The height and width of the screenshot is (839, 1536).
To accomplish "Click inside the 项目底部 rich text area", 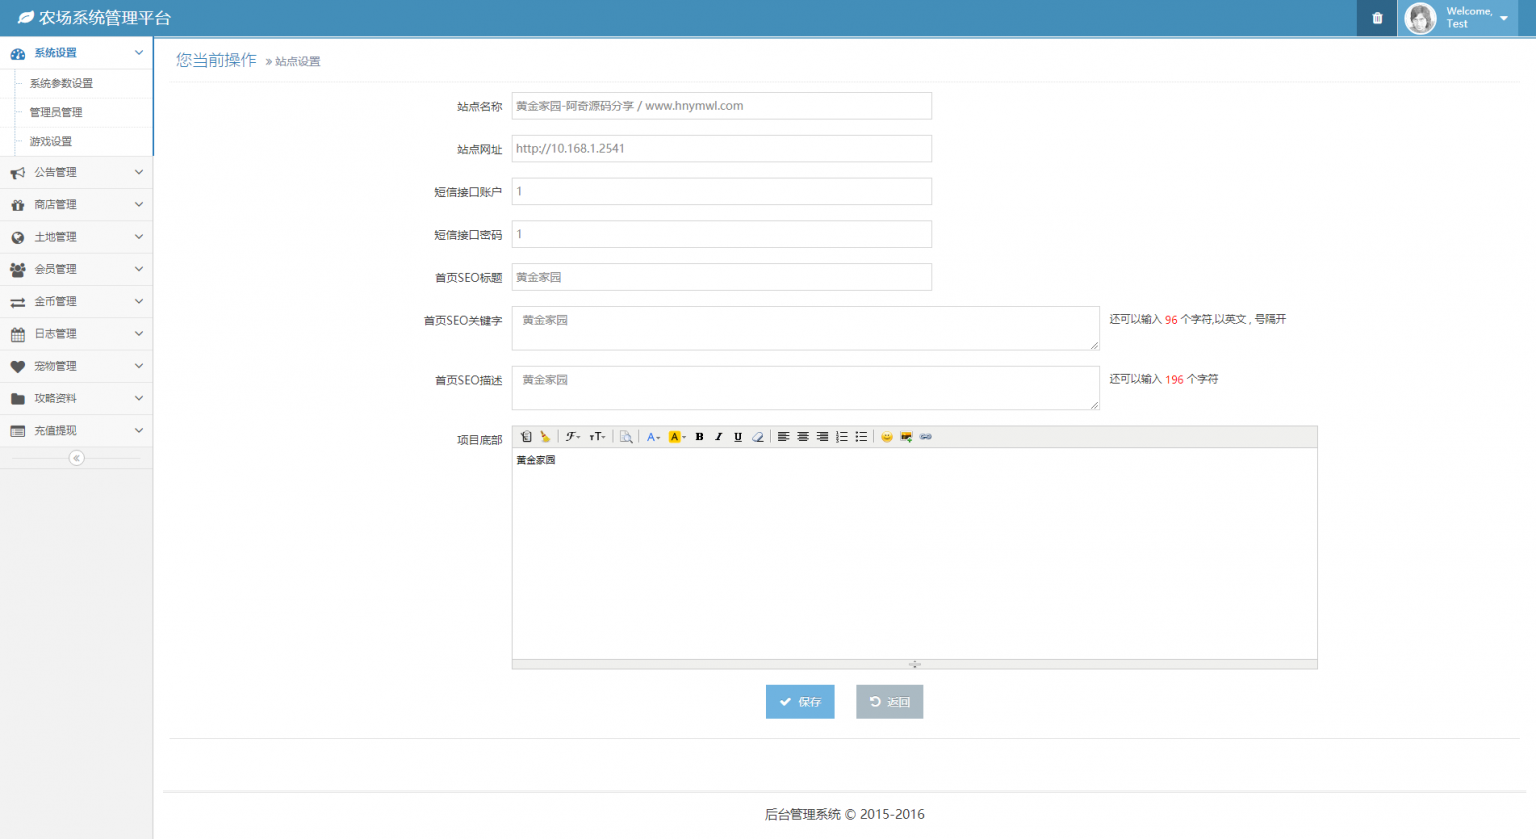I will [x=915, y=554].
